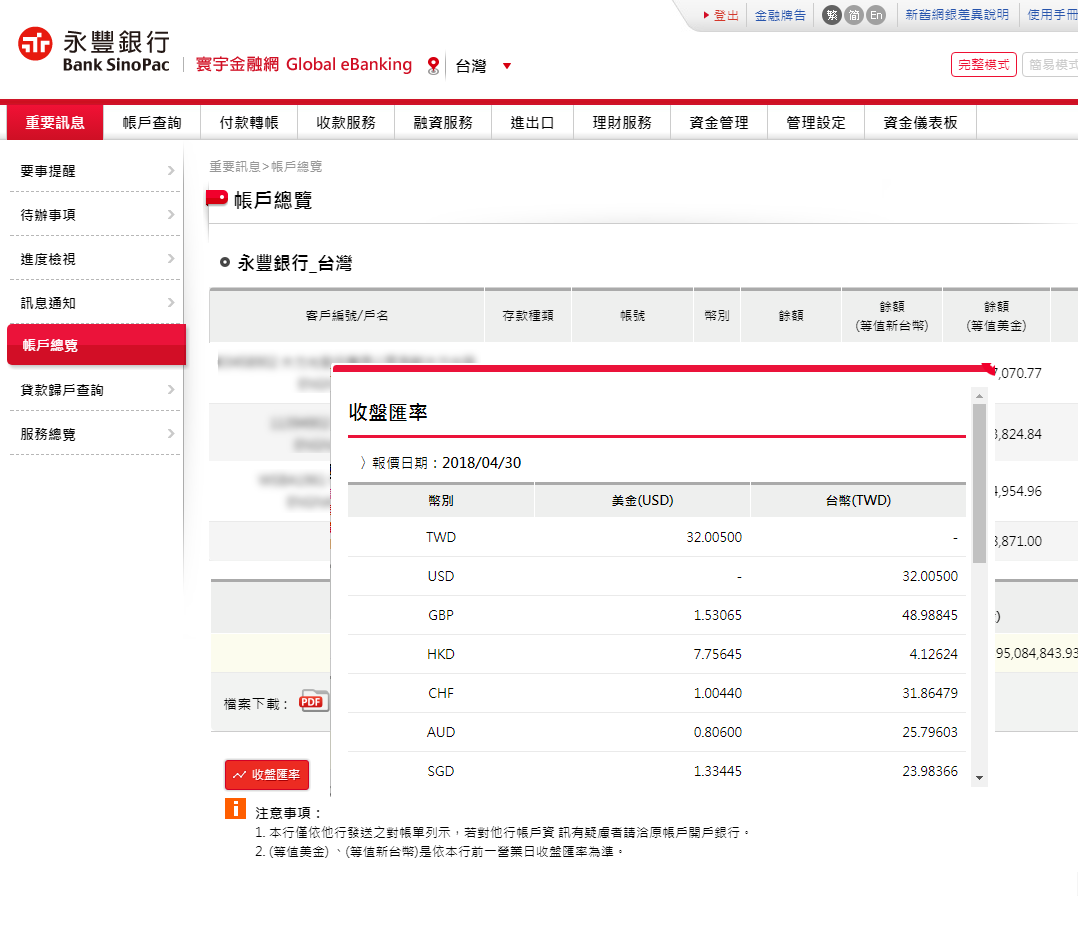Open the 進出口 main tab
Viewport: 1078px width, 925px height.
(532, 122)
